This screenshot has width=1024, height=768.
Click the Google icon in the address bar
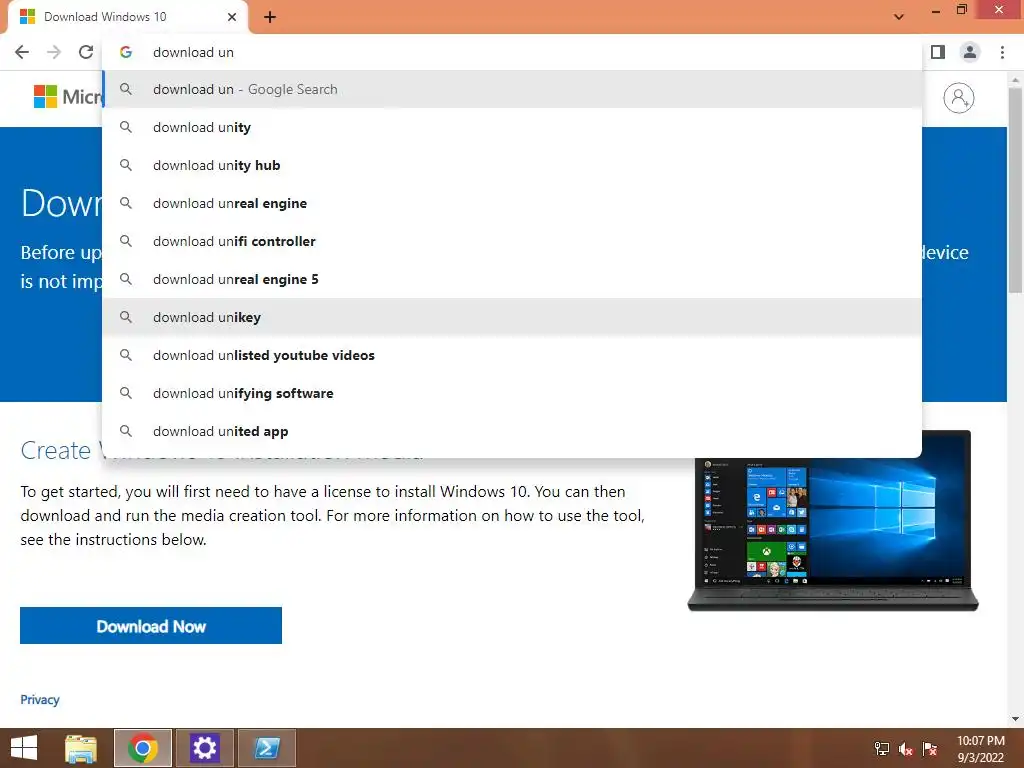click(126, 52)
